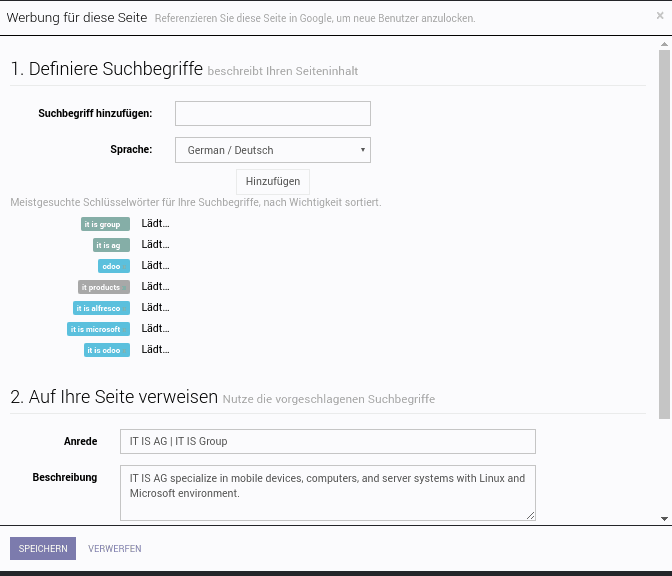Click the Anrede label
The image size is (672, 576).
click(x=81, y=441)
